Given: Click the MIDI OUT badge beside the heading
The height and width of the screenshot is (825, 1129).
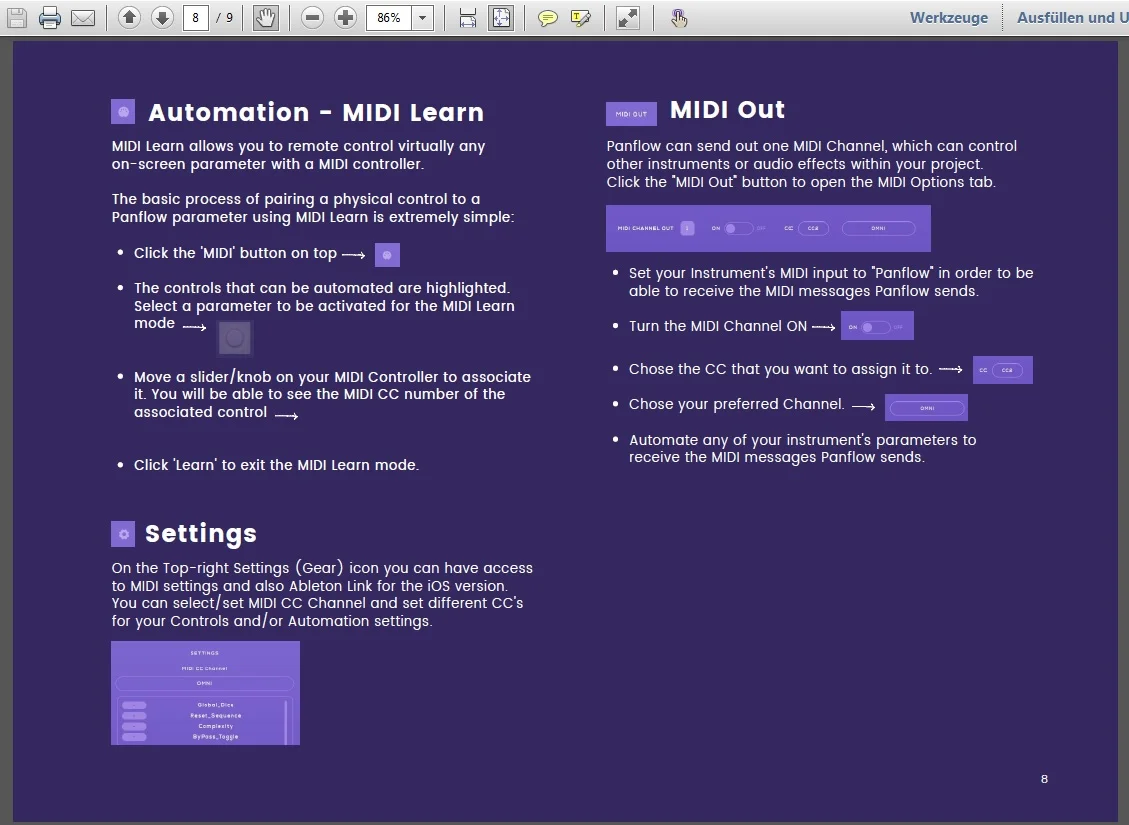Looking at the screenshot, I should coord(631,114).
